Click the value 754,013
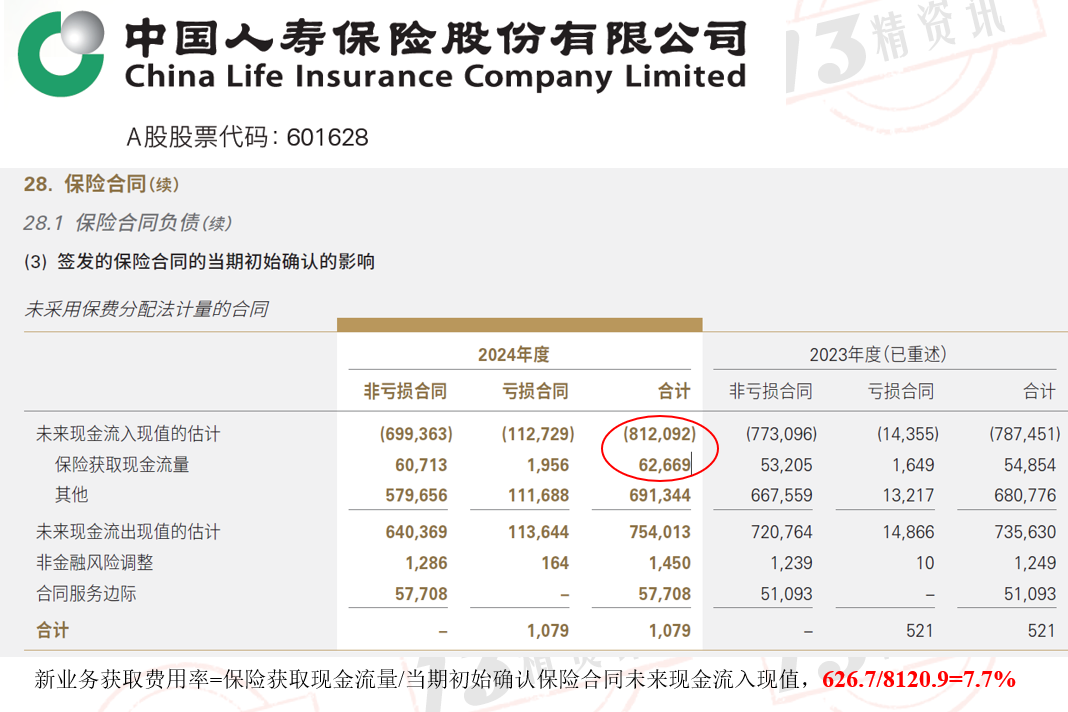Image resolution: width=1068 pixels, height=712 pixels. (659, 532)
